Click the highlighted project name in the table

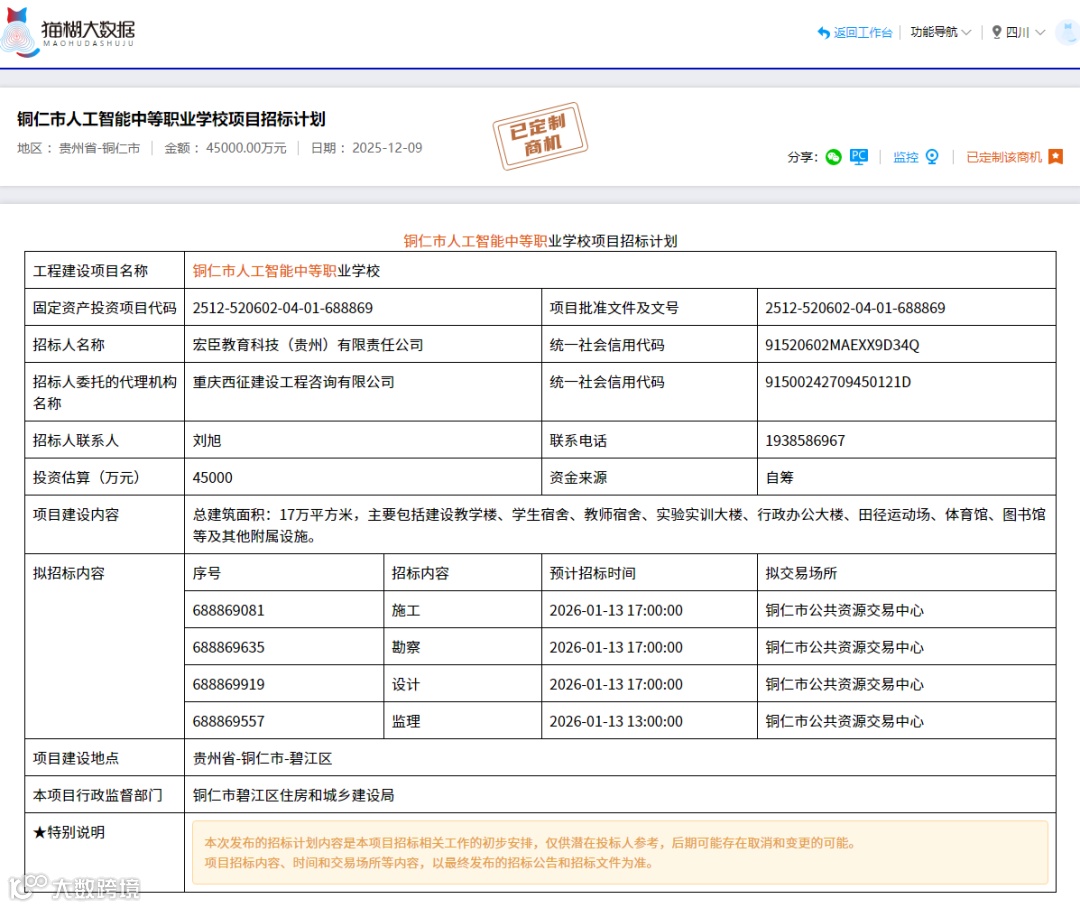286,271
